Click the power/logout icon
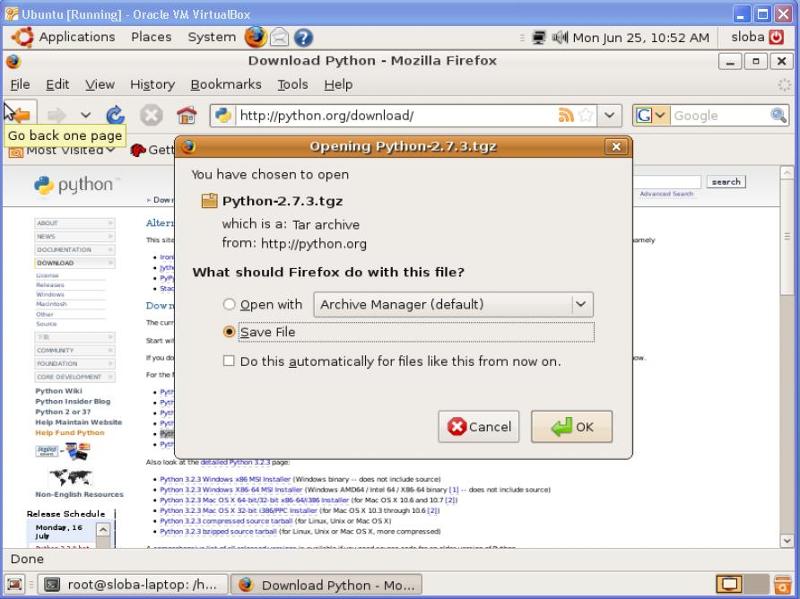800x599 pixels. click(x=776, y=37)
